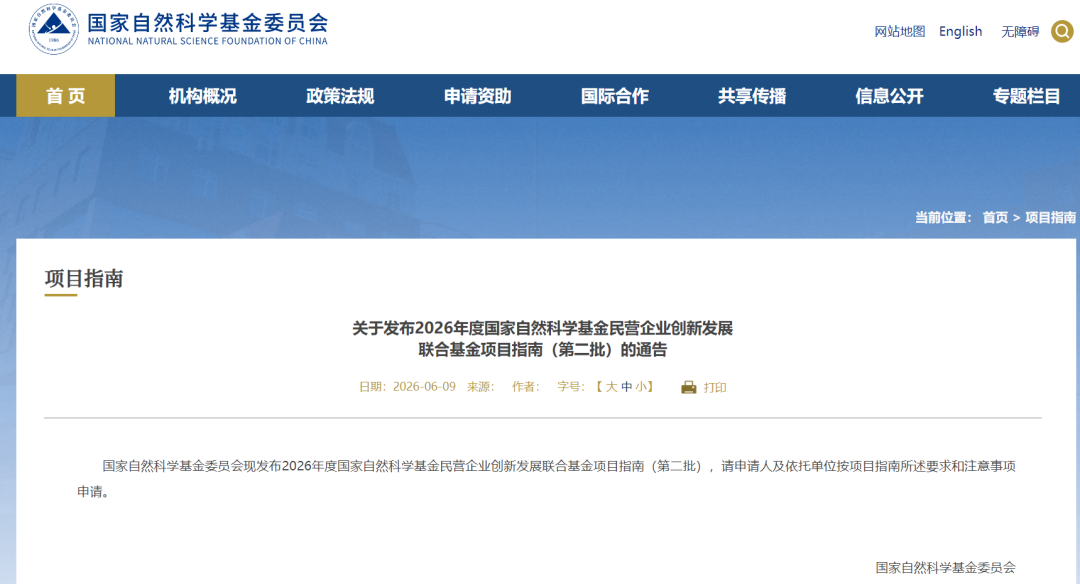Click the printer icon beside 打印
Screen dimensions: 1080x584
point(689,387)
